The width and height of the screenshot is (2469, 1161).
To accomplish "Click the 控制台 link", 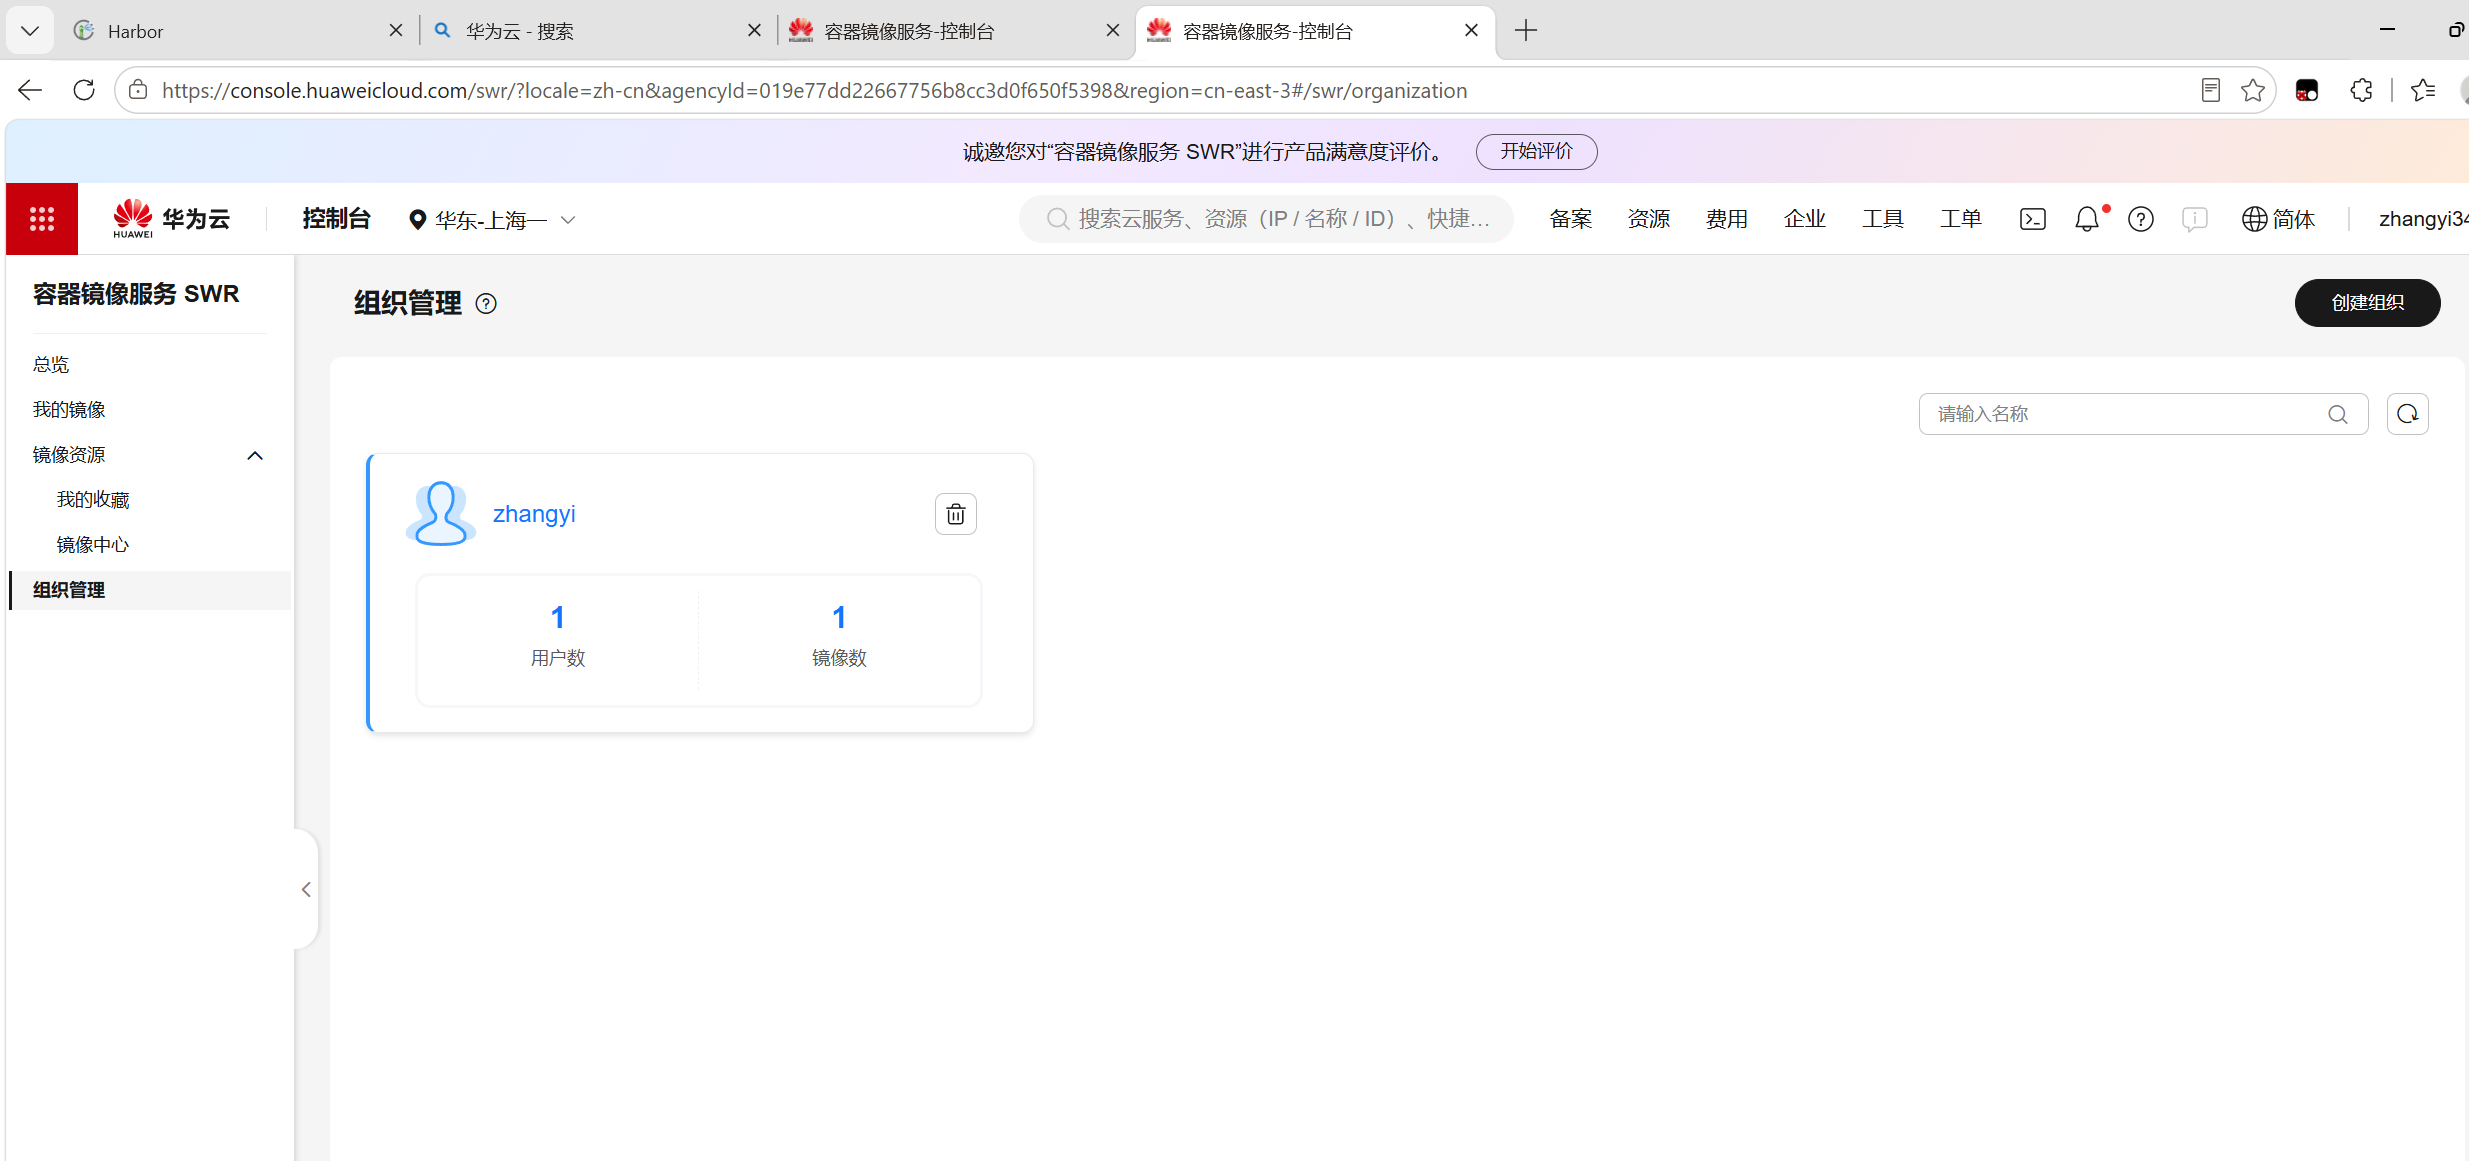I will coord(336,219).
